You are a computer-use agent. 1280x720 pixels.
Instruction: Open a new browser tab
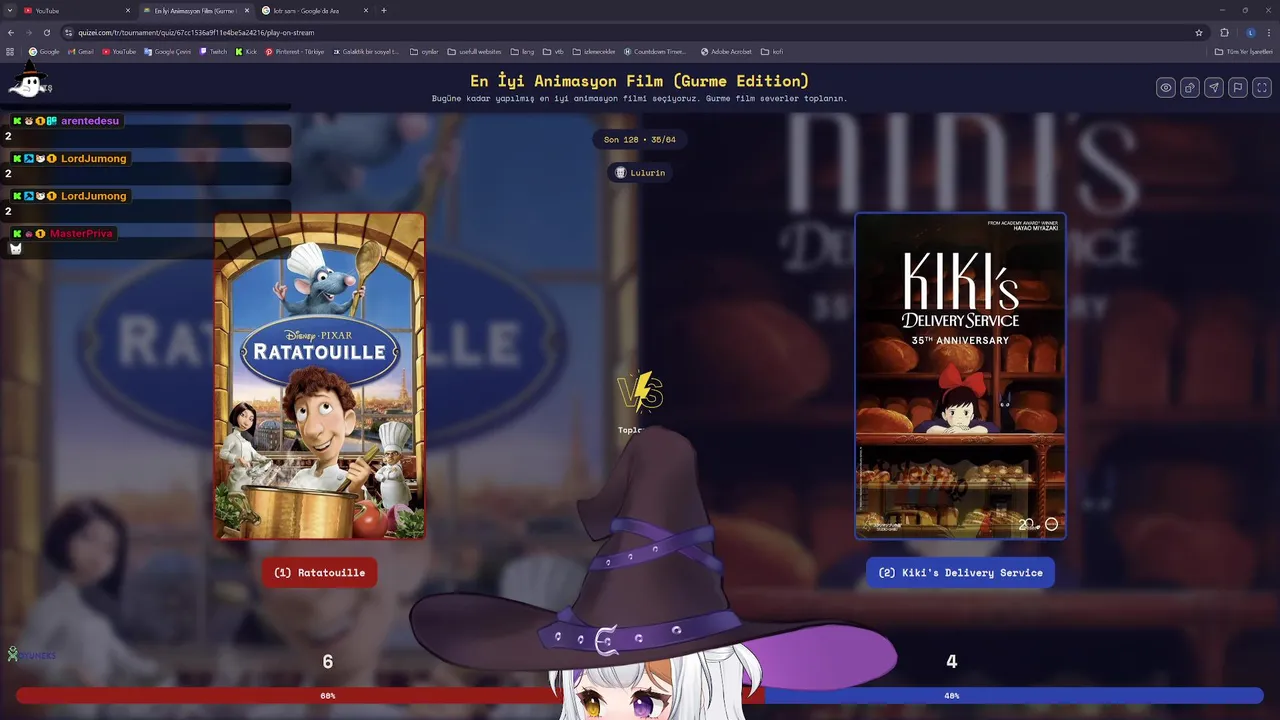[x=384, y=10]
